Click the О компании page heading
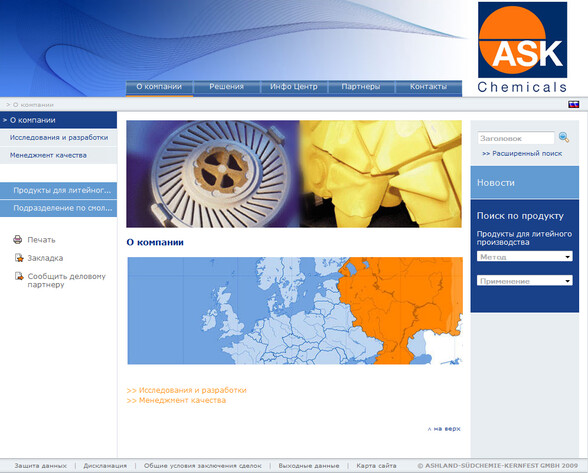Image resolution: width=588 pixels, height=473 pixels. click(x=155, y=242)
